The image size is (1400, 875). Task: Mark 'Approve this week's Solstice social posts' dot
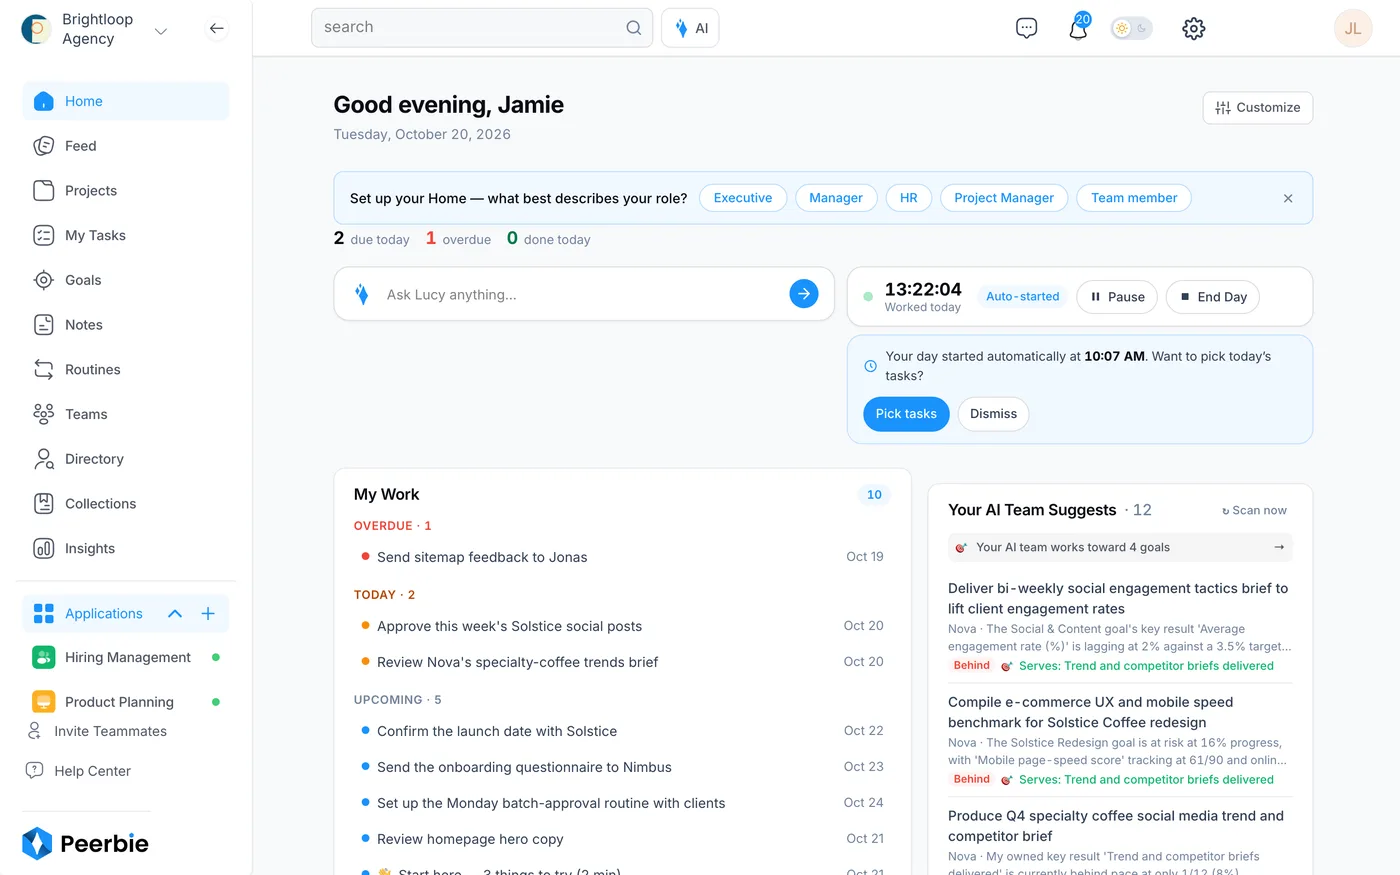365,625
